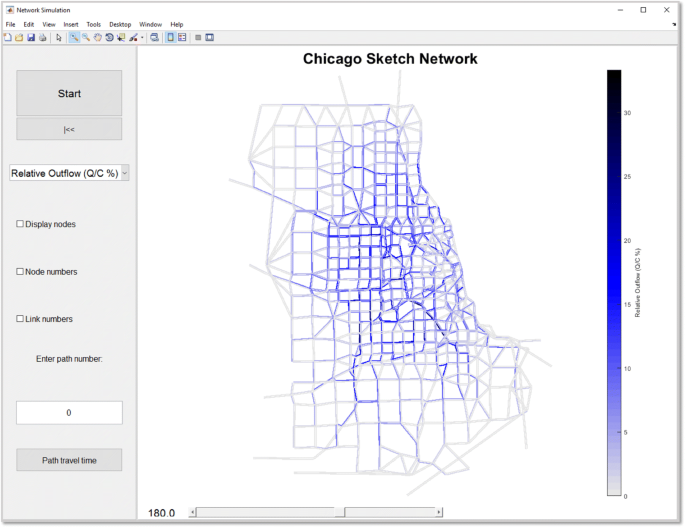685x527 pixels.
Task: Click the Enter path number label
Action: pos(69,359)
